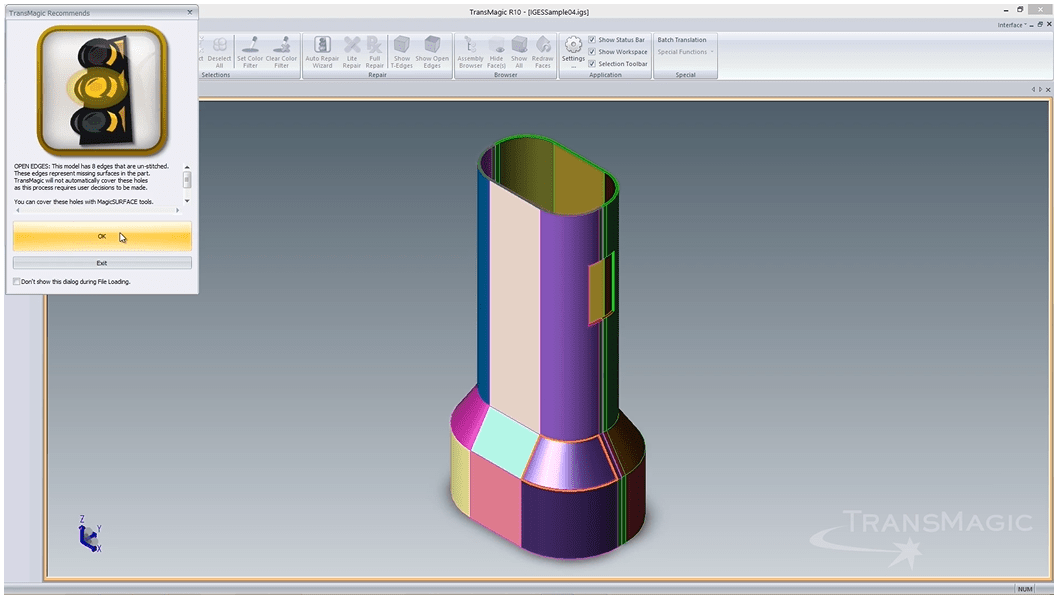
Task: Uncheck the Show Status Bar checkbox
Action: pyautogui.click(x=592, y=40)
